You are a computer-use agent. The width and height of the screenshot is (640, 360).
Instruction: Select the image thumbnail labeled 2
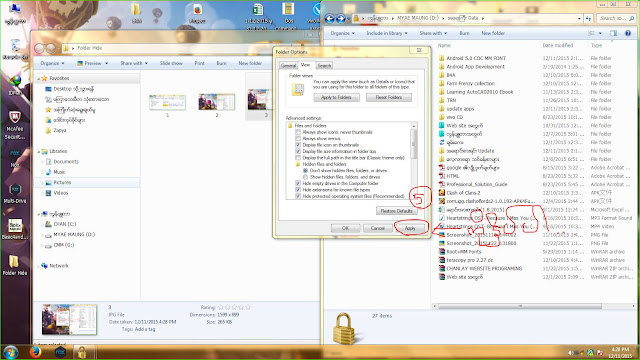point(217,102)
